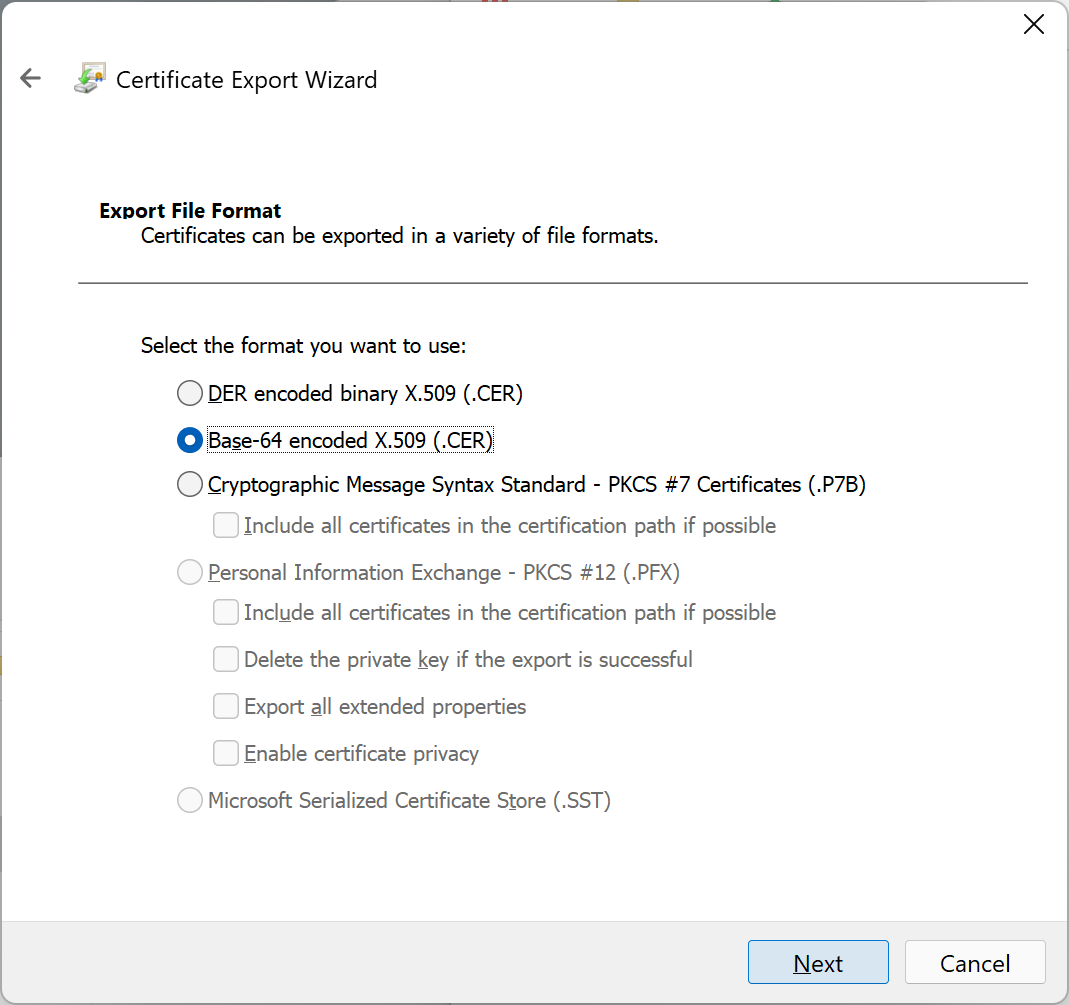
Task: Tick Delete the private key checkbox
Action: pos(226,659)
